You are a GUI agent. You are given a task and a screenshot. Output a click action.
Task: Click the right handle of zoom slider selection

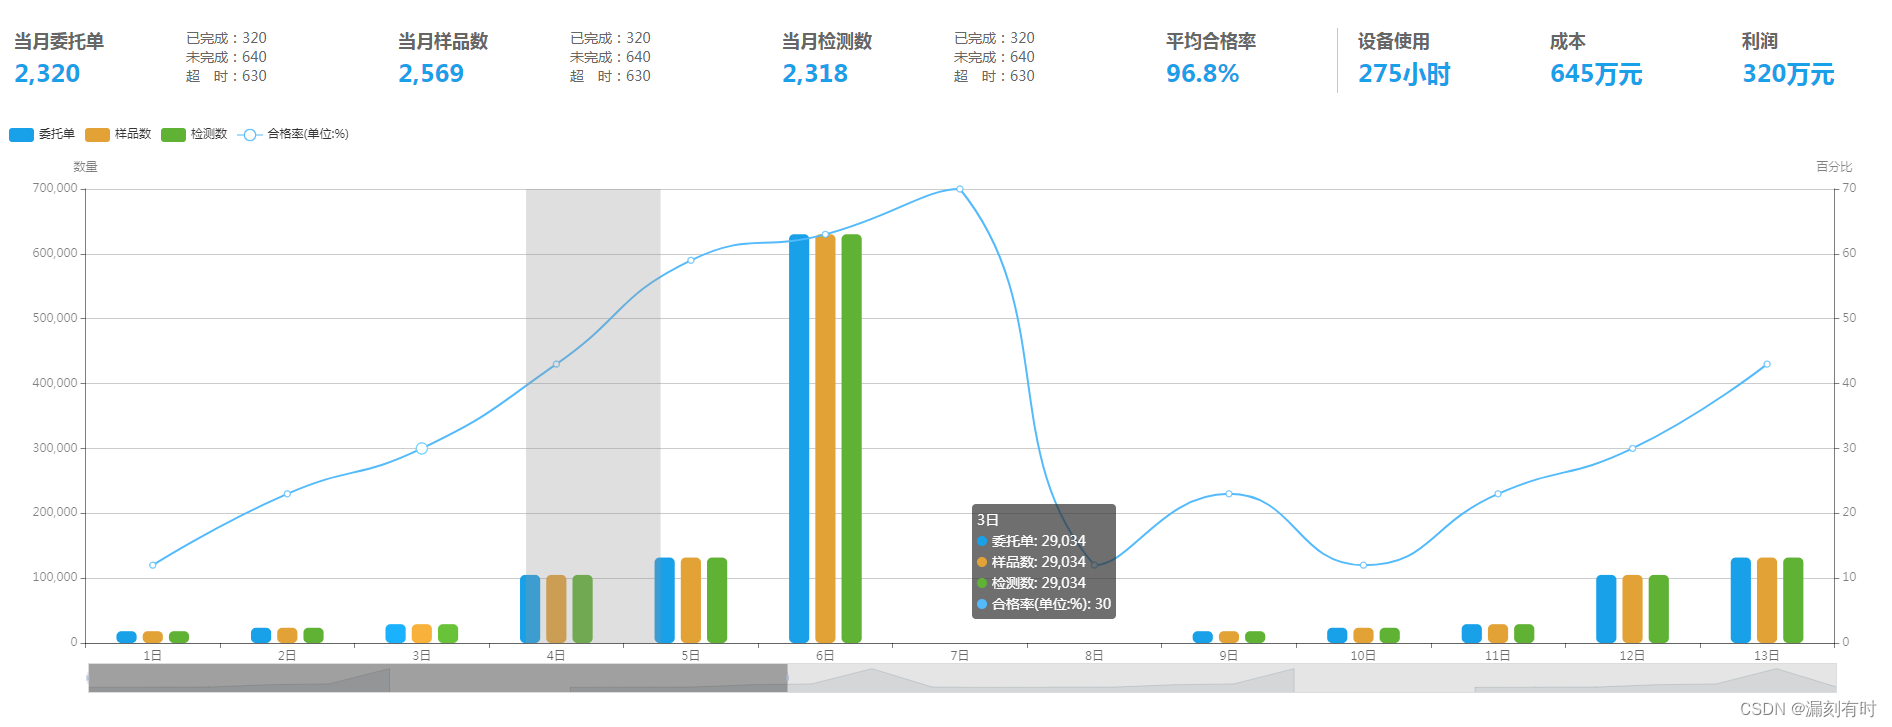pos(788,678)
